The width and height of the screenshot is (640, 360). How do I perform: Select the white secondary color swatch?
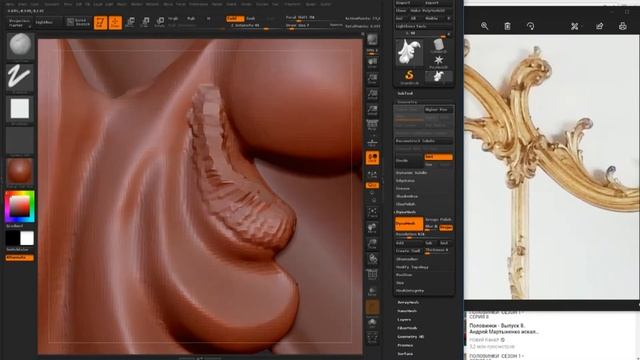(27, 238)
